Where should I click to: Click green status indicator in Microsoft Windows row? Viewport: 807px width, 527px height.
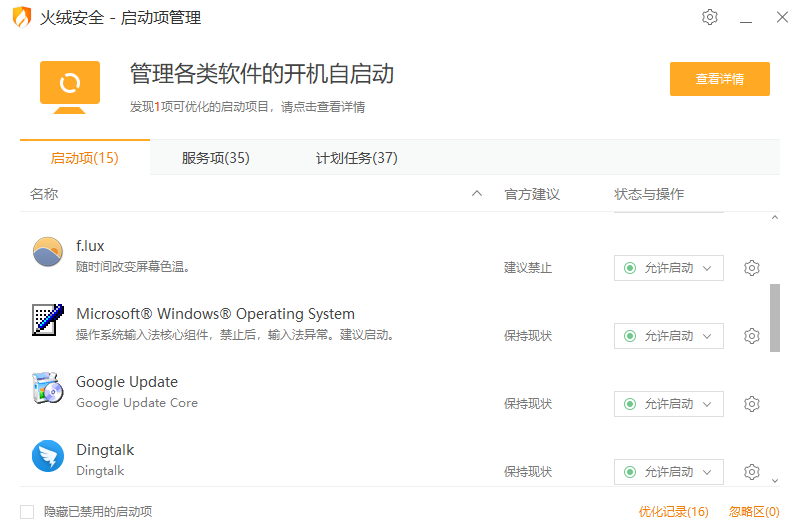[x=629, y=336]
